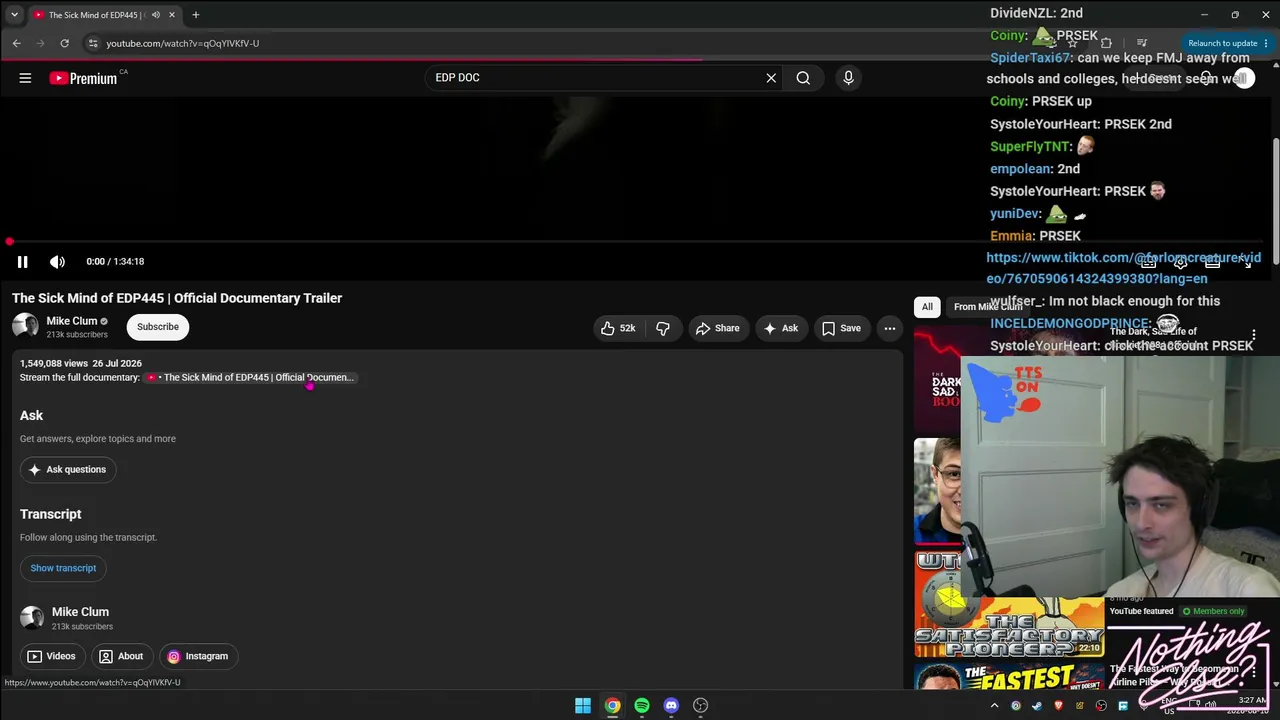Expand the tab search dropdown
Image resolution: width=1280 pixels, height=720 pixels.
point(14,15)
